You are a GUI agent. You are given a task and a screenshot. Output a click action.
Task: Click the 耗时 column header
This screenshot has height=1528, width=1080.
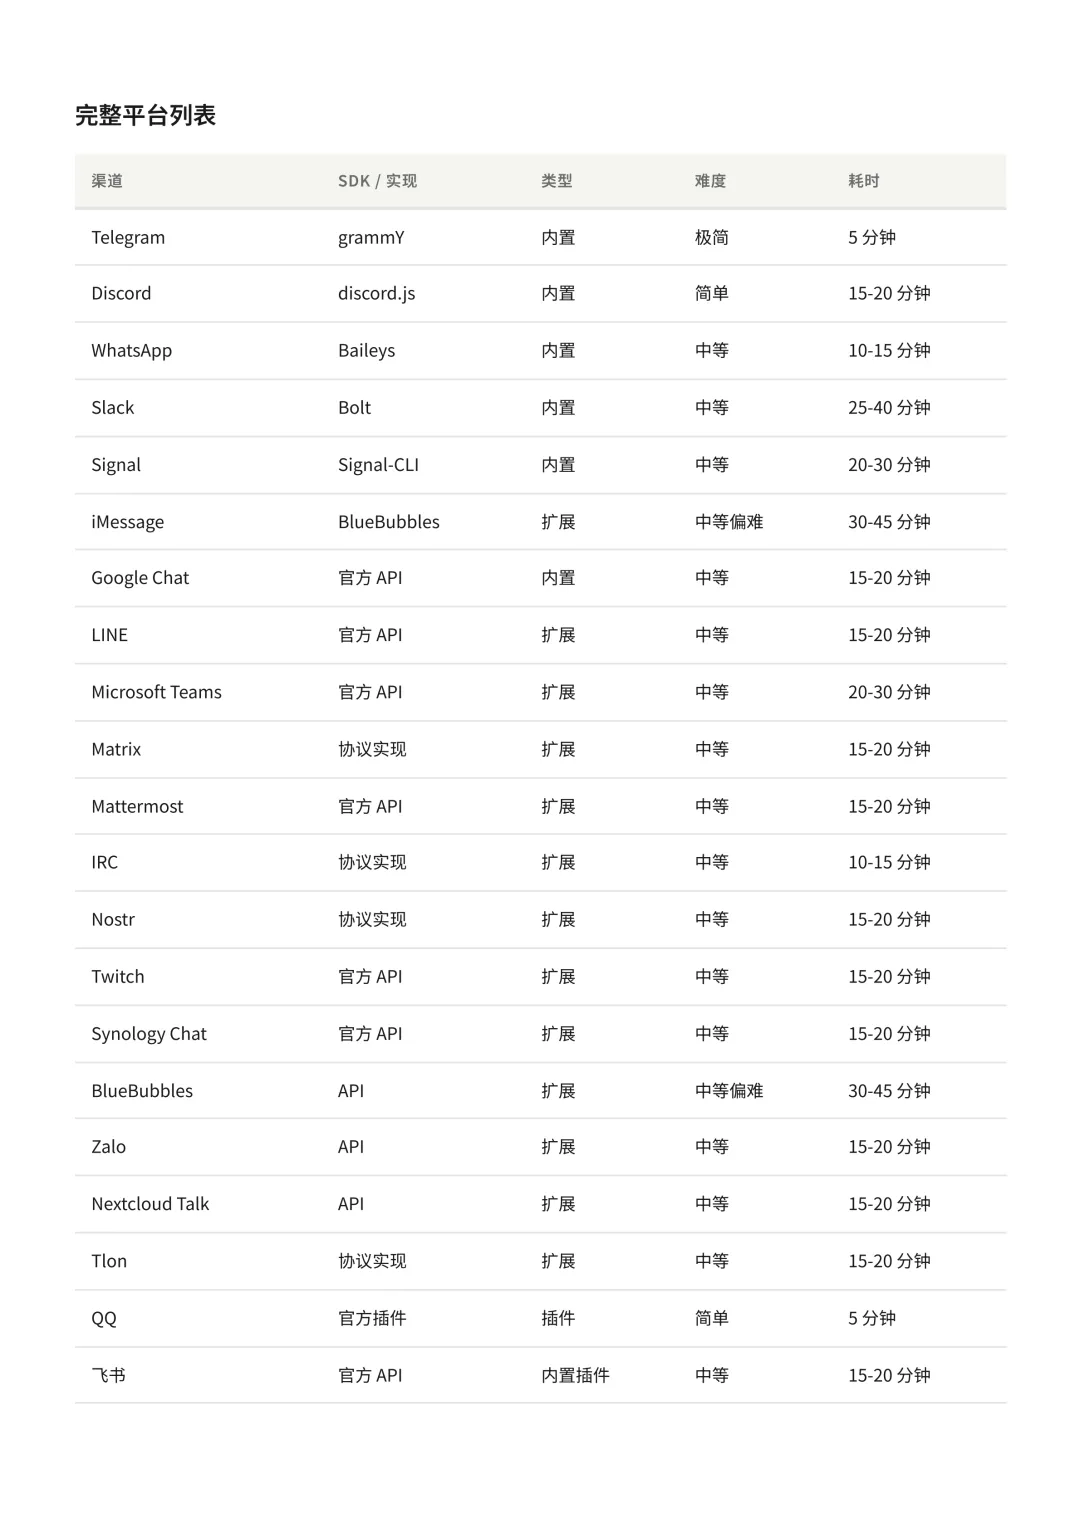pyautogui.click(x=864, y=181)
